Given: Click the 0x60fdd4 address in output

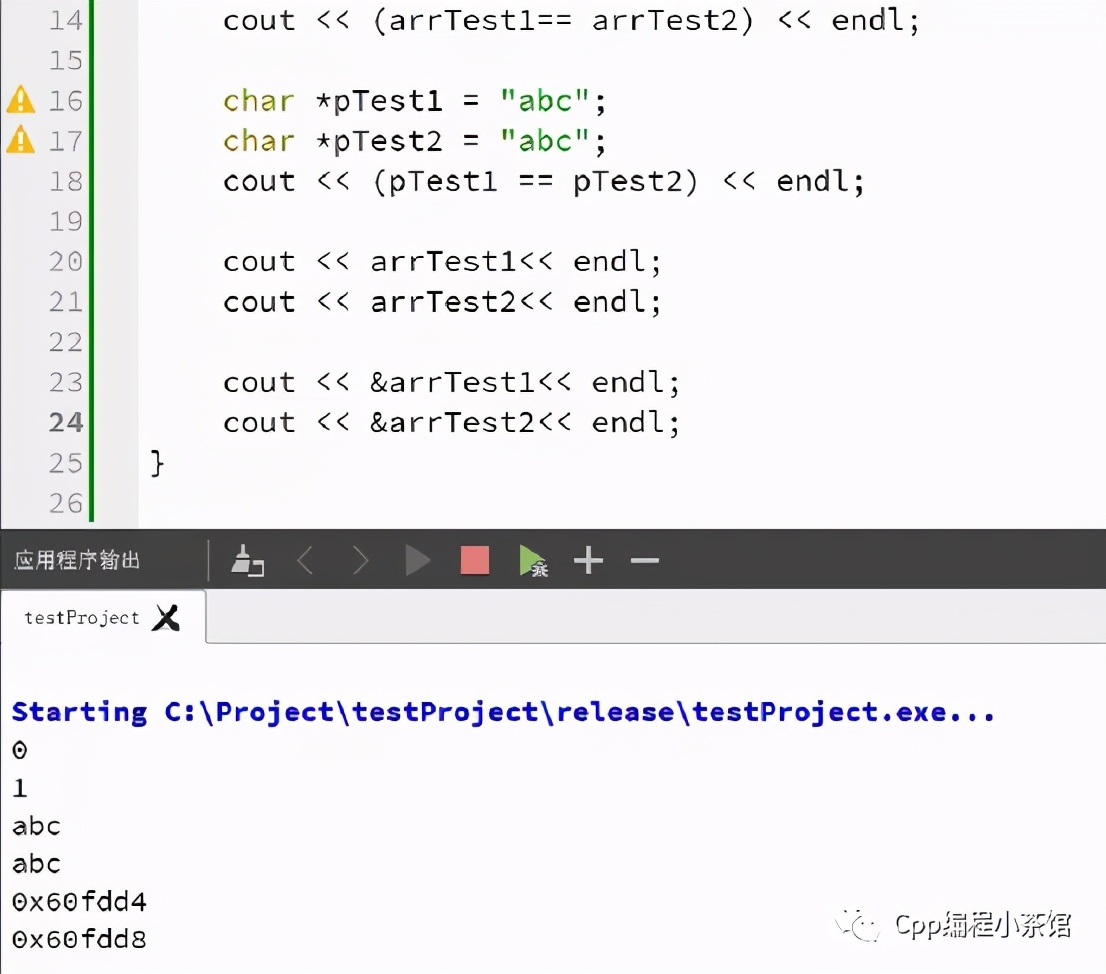Looking at the screenshot, I should pyautogui.click(x=79, y=901).
